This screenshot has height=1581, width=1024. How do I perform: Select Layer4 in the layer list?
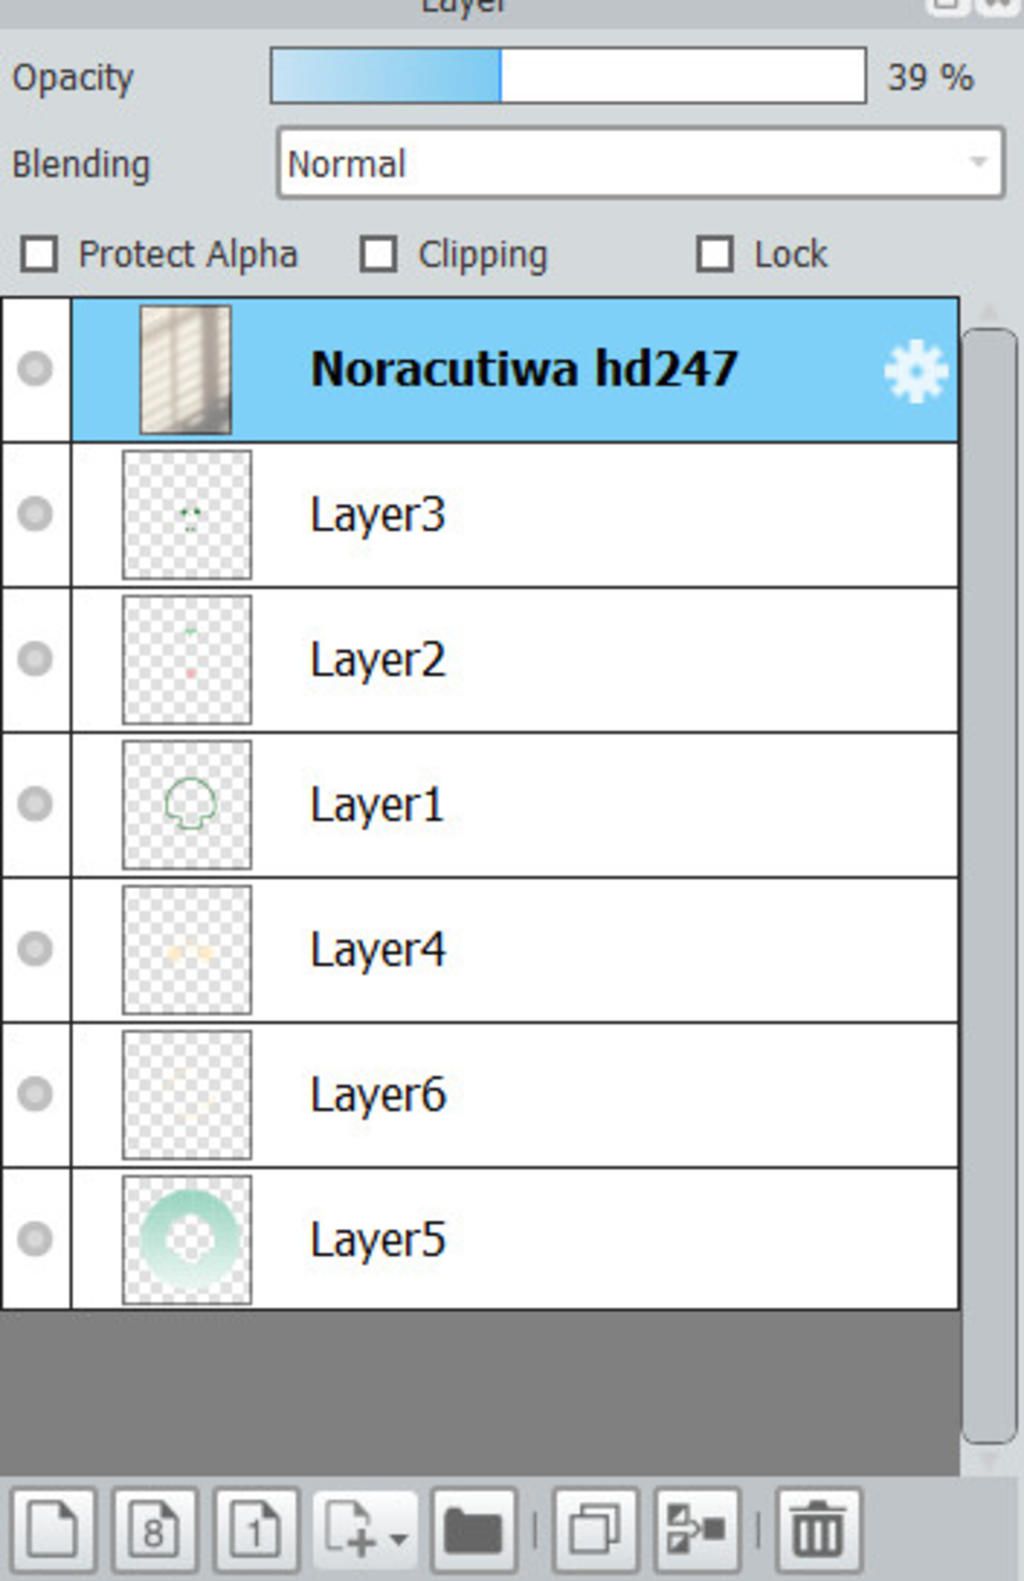point(515,950)
